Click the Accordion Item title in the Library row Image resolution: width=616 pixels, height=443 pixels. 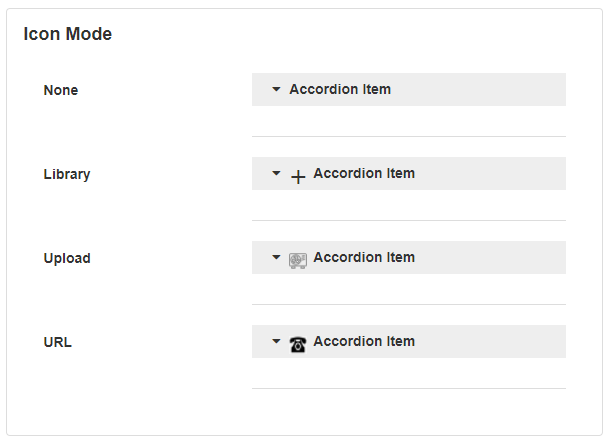click(364, 174)
